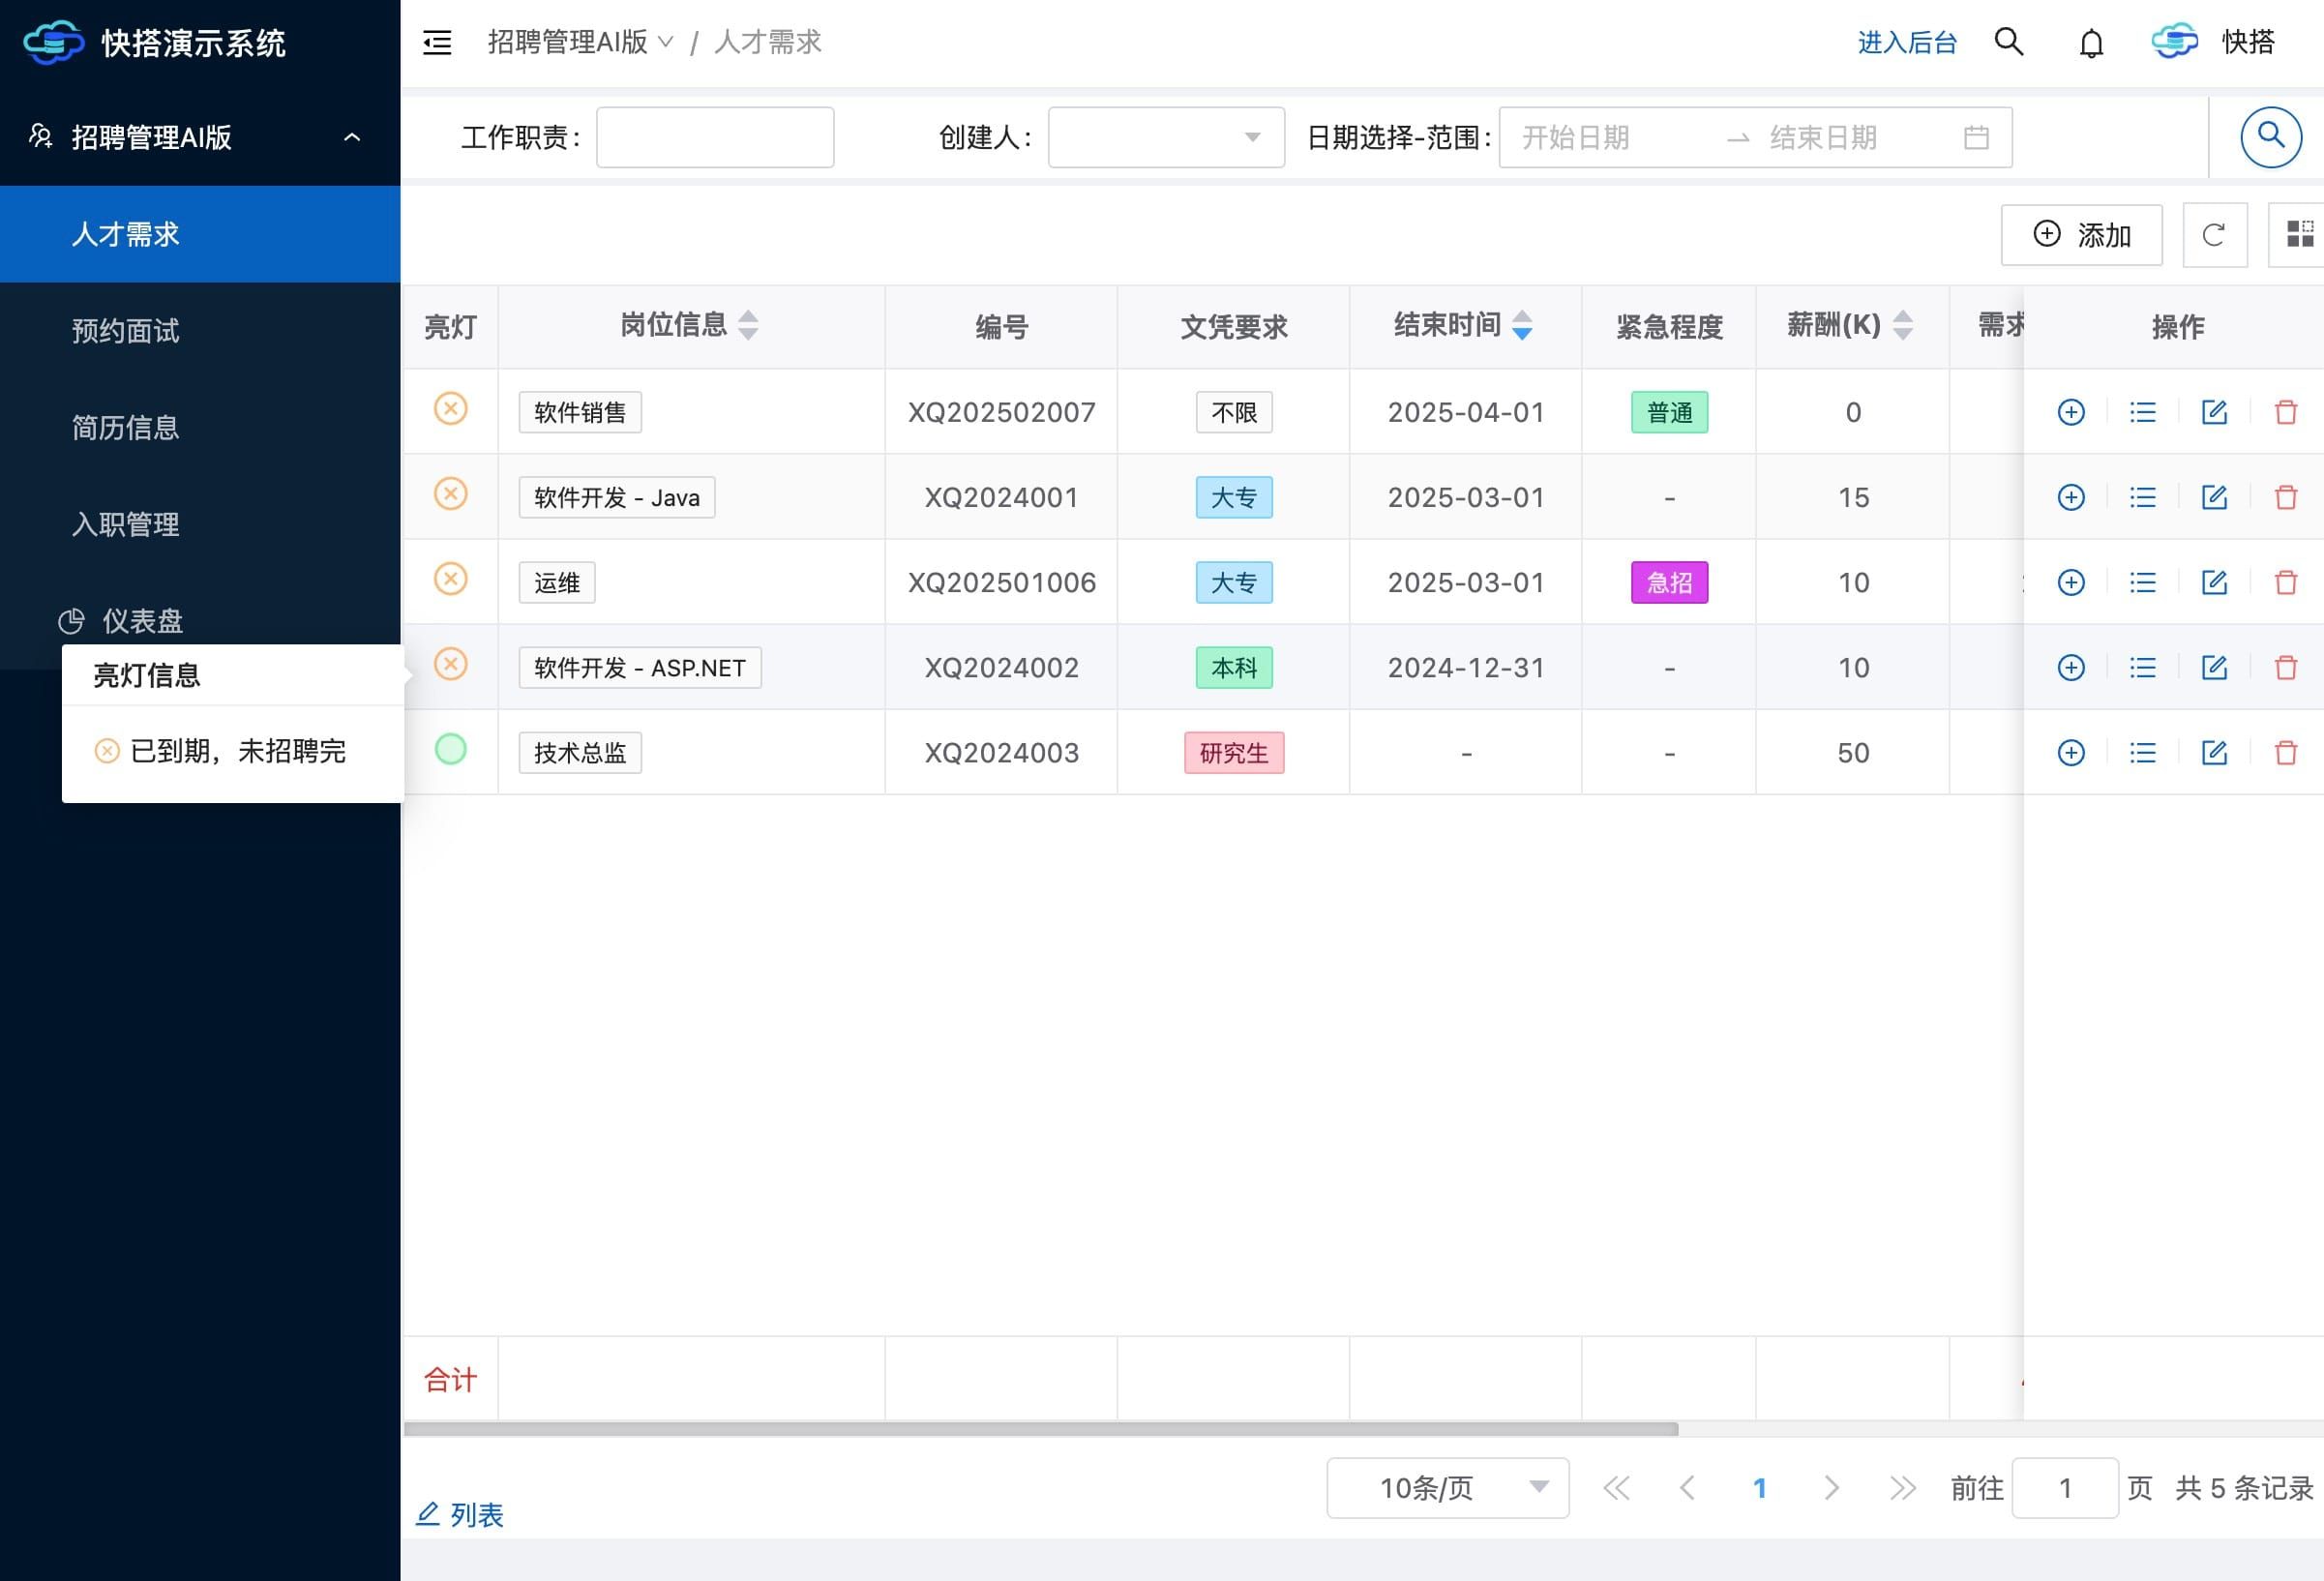2324x1581 pixels.
Task: Click the 普通 urgency tag
Action: pyautogui.click(x=1669, y=412)
